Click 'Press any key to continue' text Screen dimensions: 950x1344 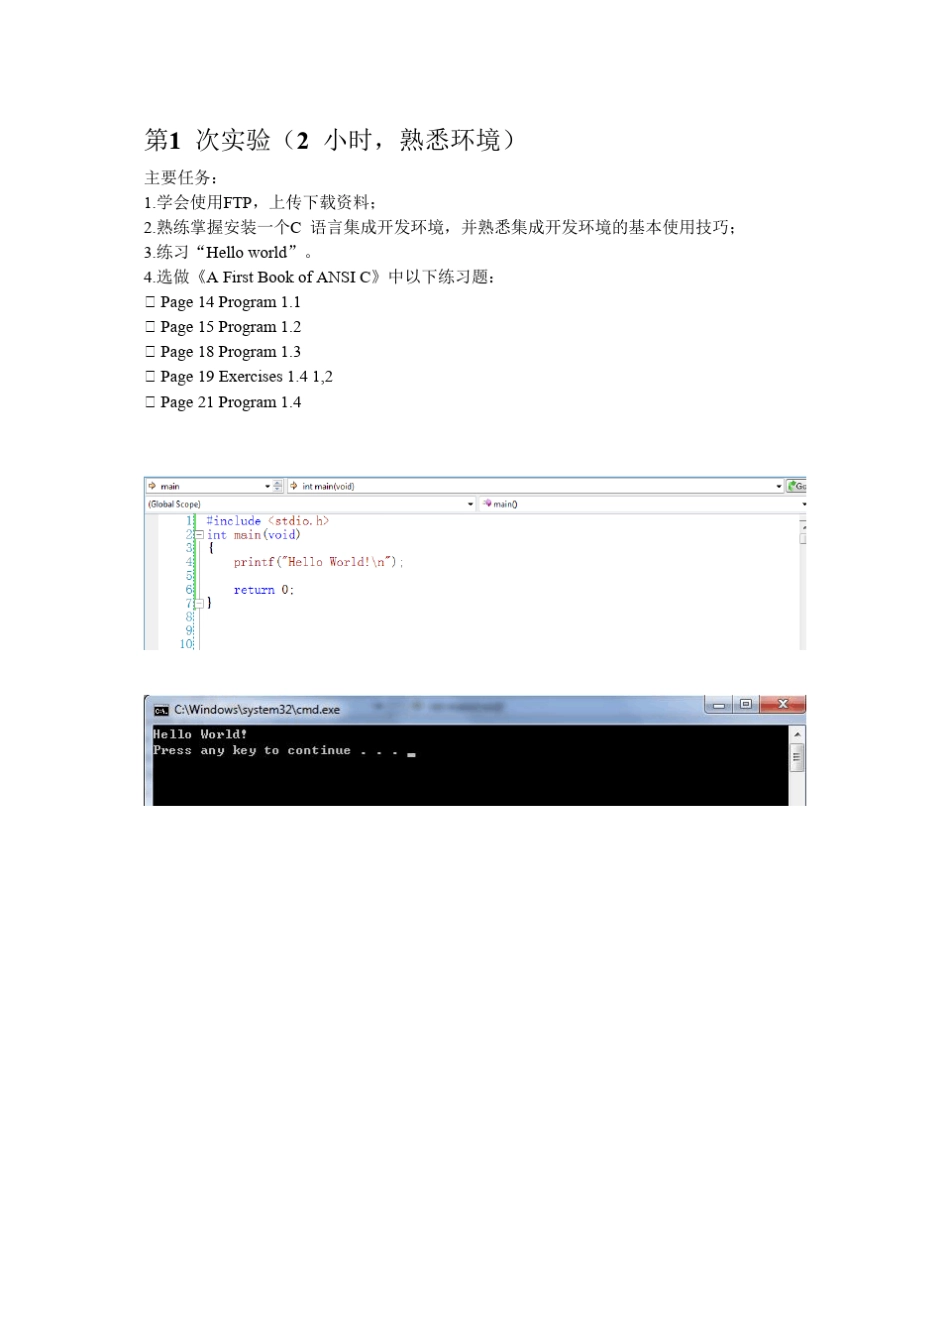(252, 751)
